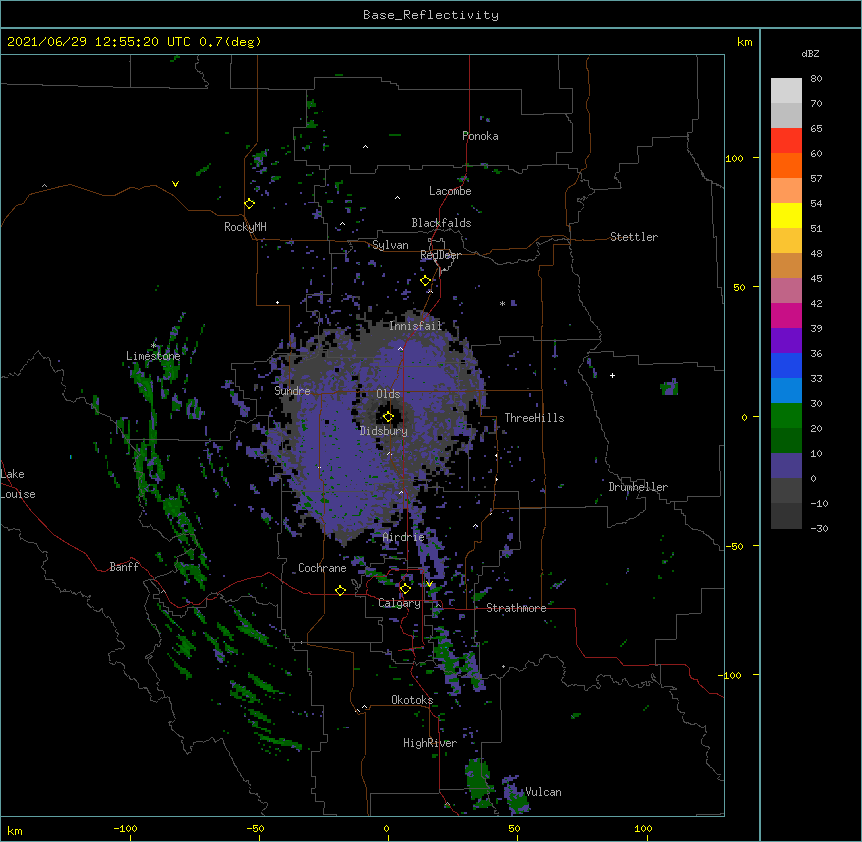Viewport: 862px width, 842px height.
Task: Click the RedDeer city label
Action: (440, 255)
